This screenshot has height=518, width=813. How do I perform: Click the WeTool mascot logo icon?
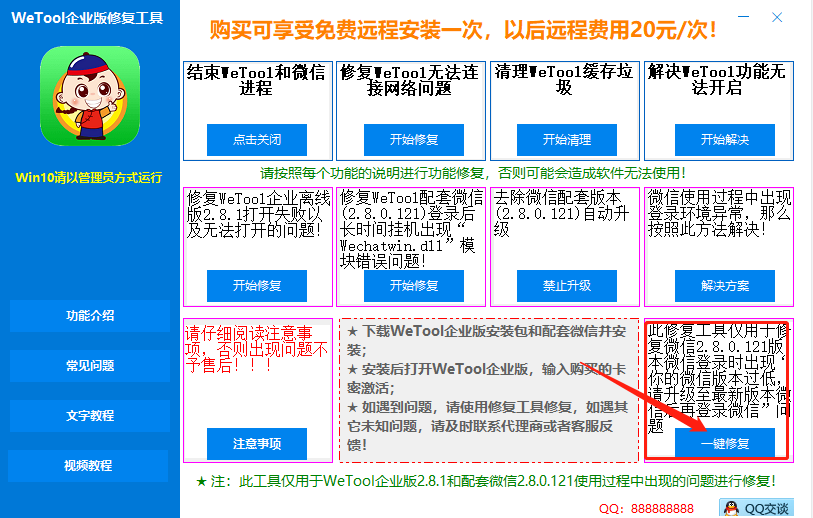pos(90,96)
